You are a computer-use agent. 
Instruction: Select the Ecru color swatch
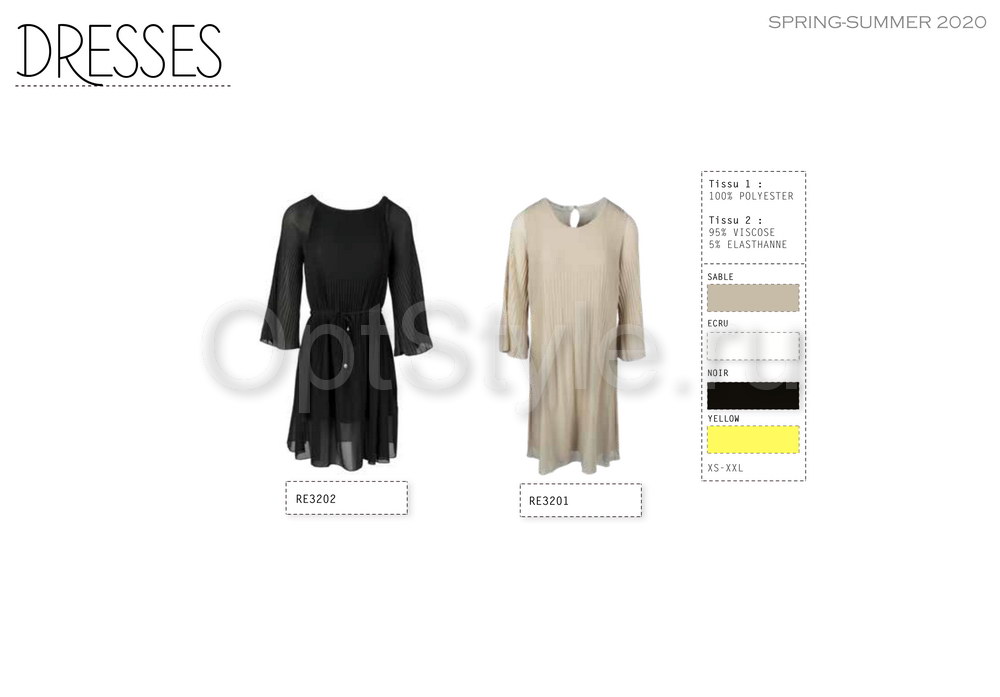753,346
